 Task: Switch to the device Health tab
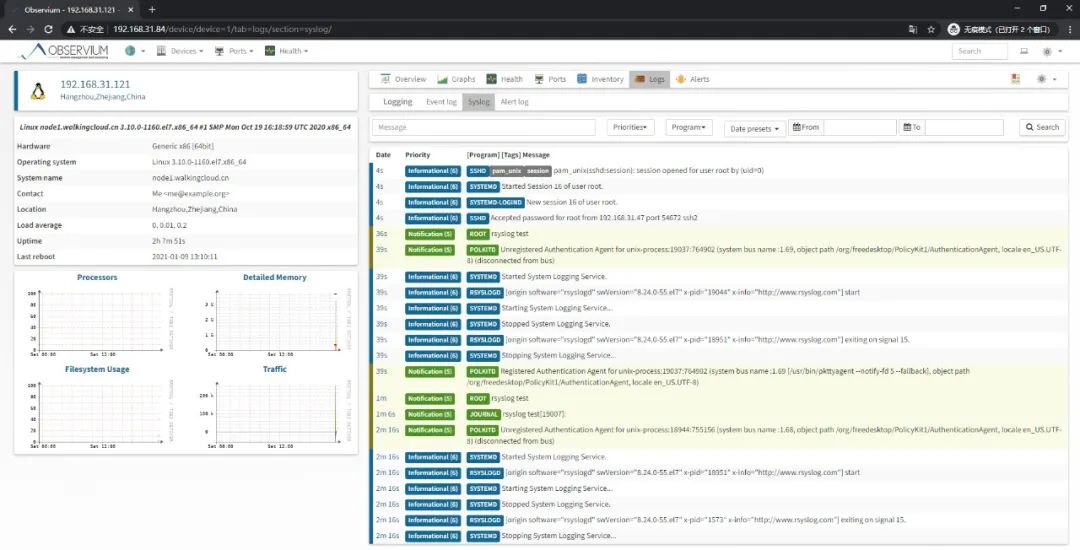click(x=504, y=79)
